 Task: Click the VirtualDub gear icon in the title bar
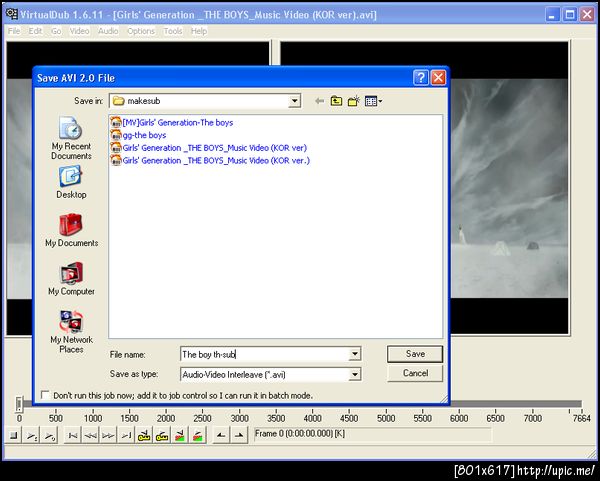[12, 15]
